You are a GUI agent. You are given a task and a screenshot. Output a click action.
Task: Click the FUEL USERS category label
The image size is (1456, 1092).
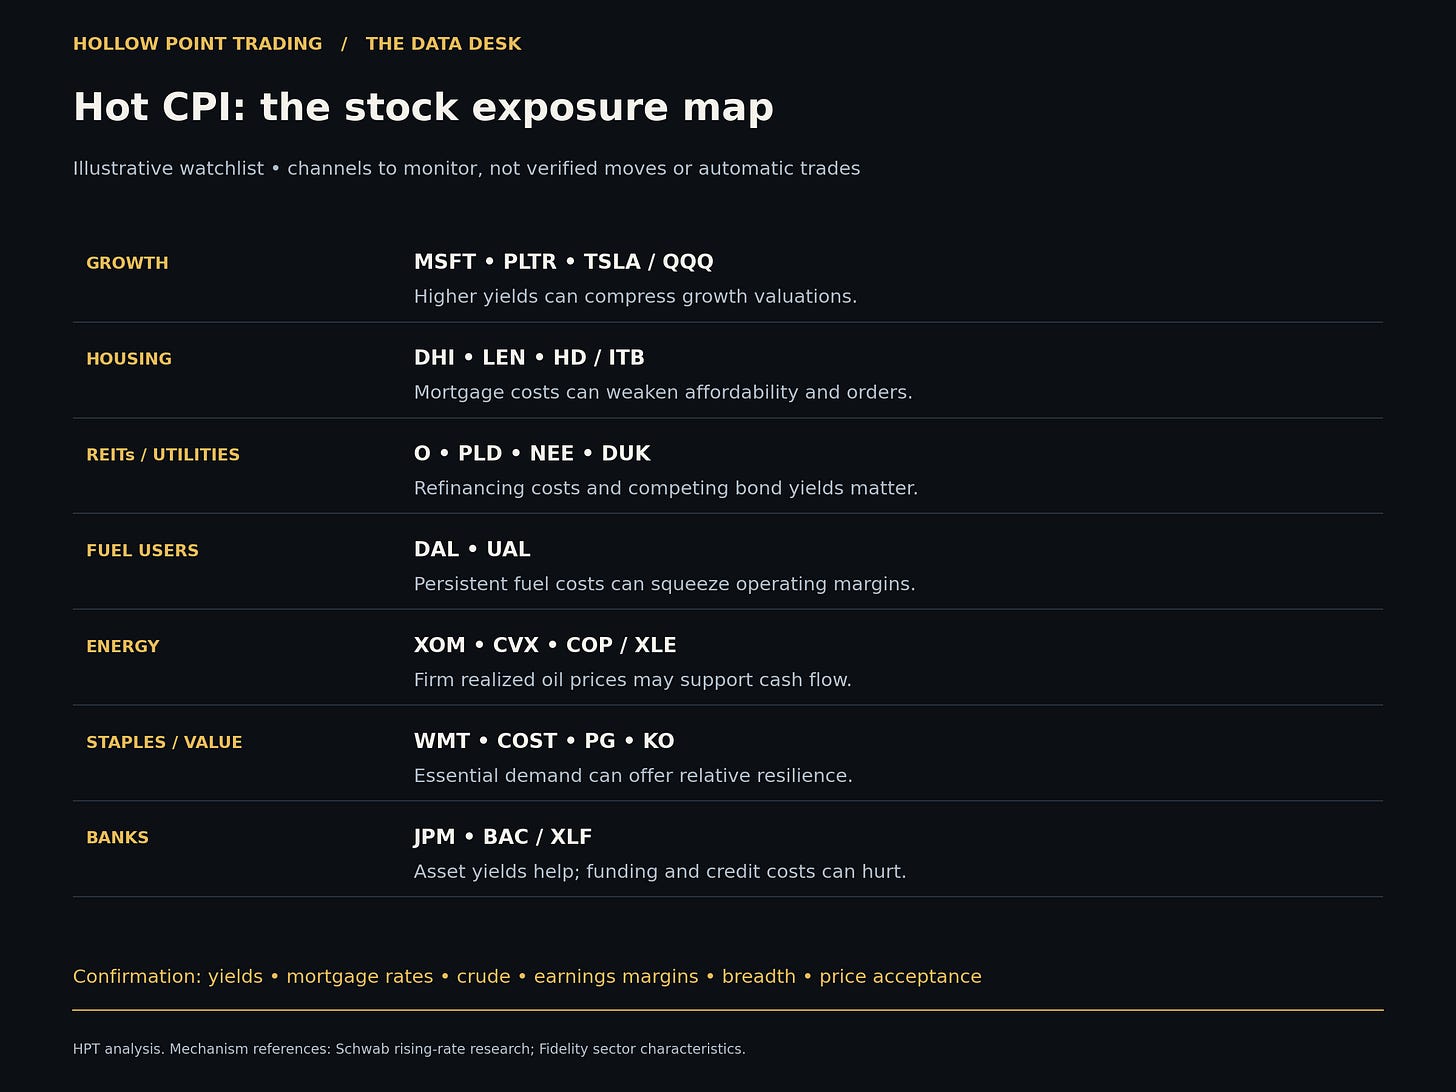(142, 551)
